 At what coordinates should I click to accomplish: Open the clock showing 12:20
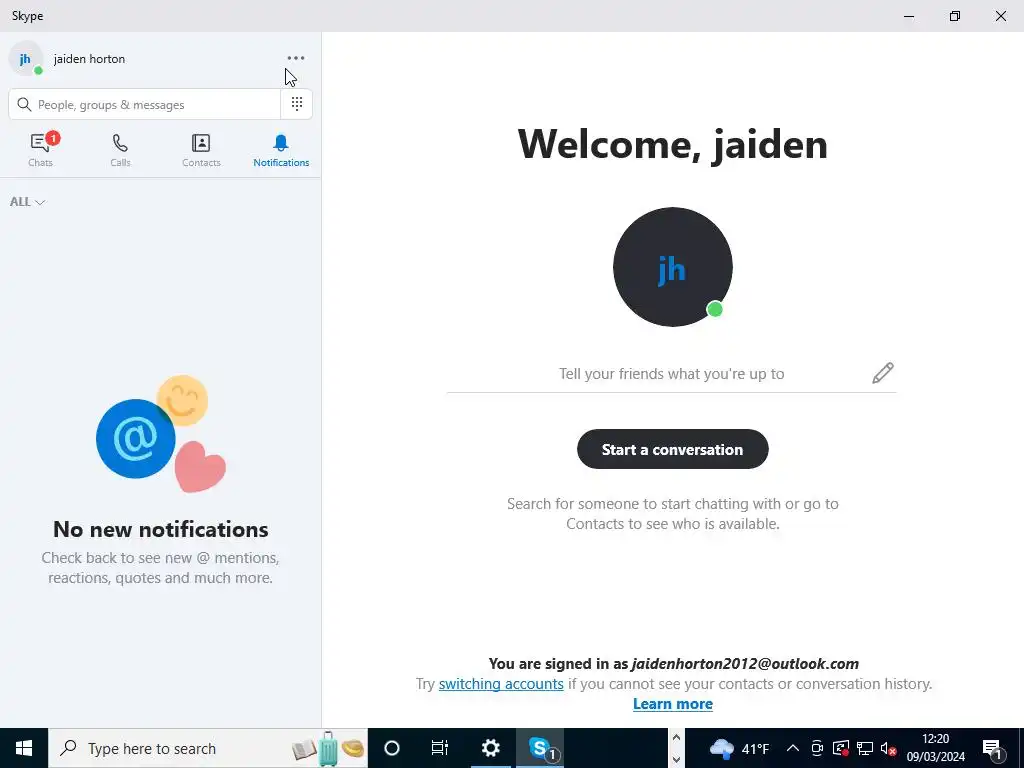[x=935, y=748]
